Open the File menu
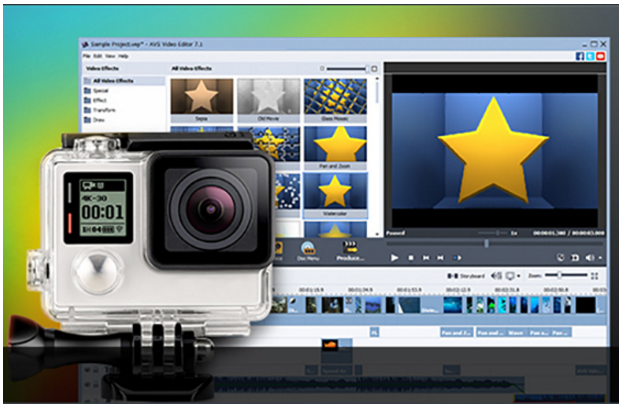621x409 pixels. (x=86, y=56)
